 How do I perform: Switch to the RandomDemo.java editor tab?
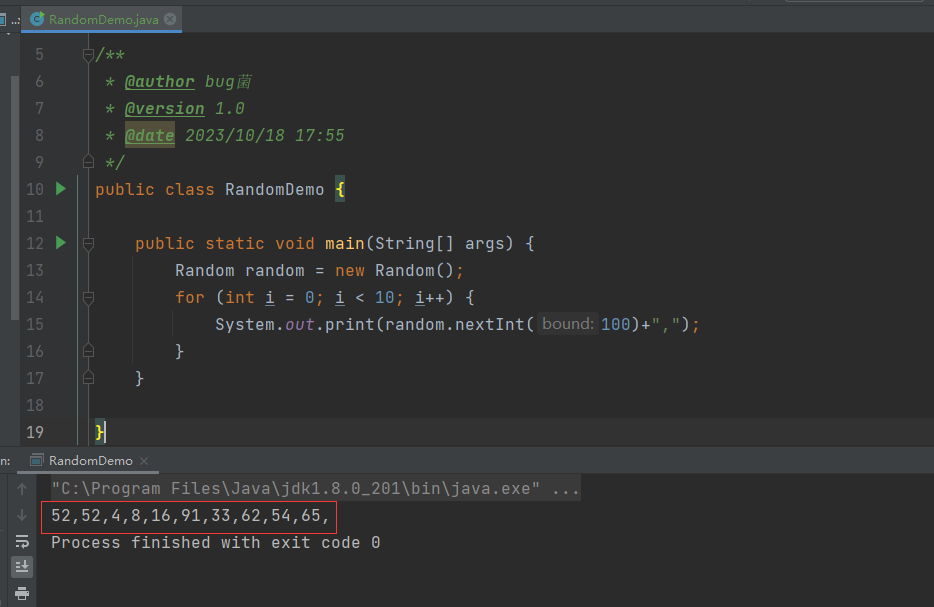tap(103, 19)
